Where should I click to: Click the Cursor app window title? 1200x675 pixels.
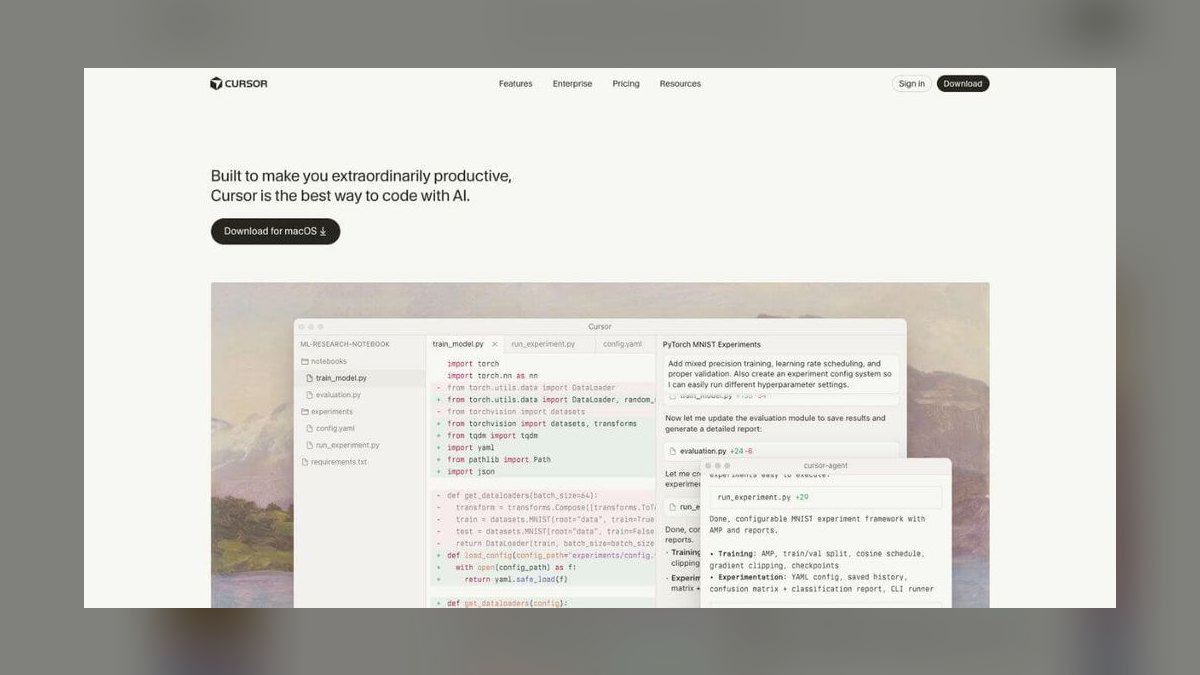[x=600, y=327]
